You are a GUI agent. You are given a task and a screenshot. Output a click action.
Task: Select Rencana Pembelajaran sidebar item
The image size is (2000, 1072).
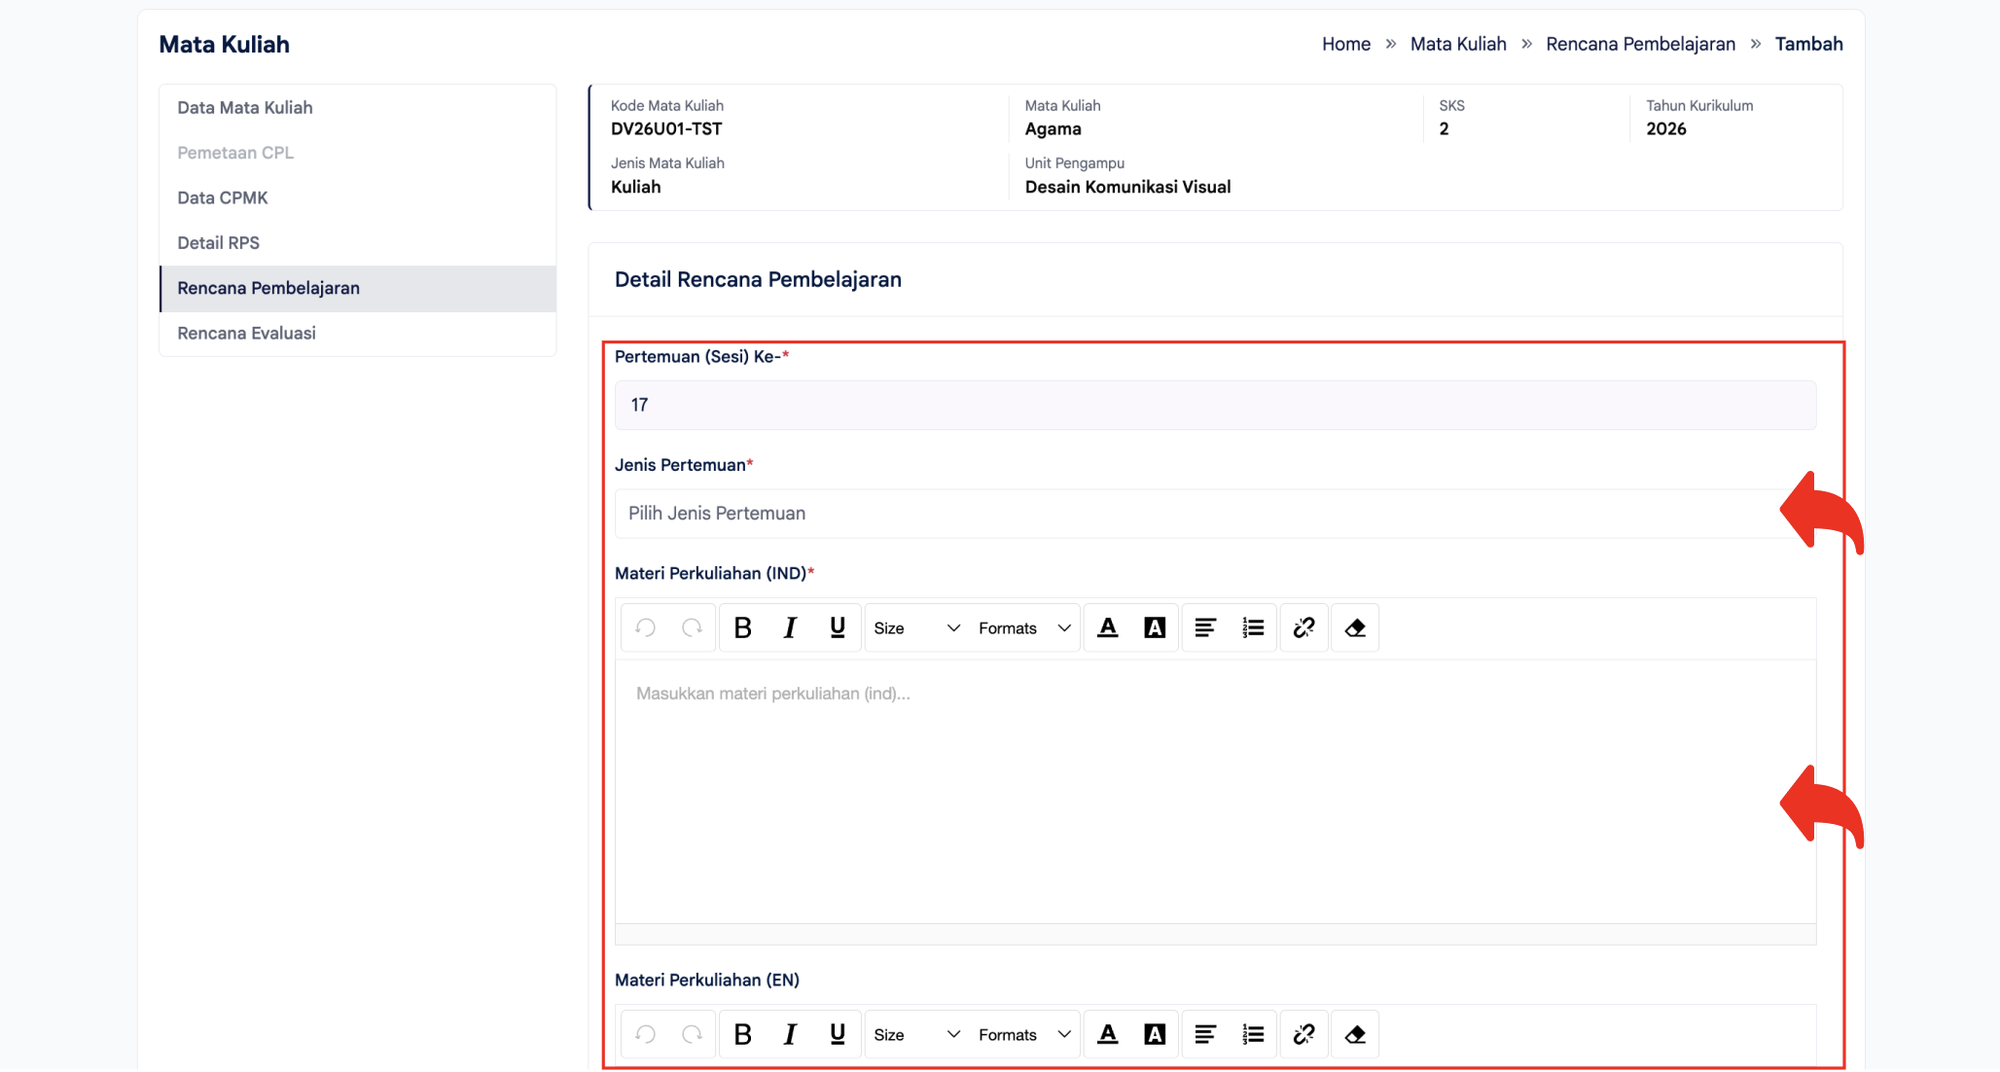[358, 288]
